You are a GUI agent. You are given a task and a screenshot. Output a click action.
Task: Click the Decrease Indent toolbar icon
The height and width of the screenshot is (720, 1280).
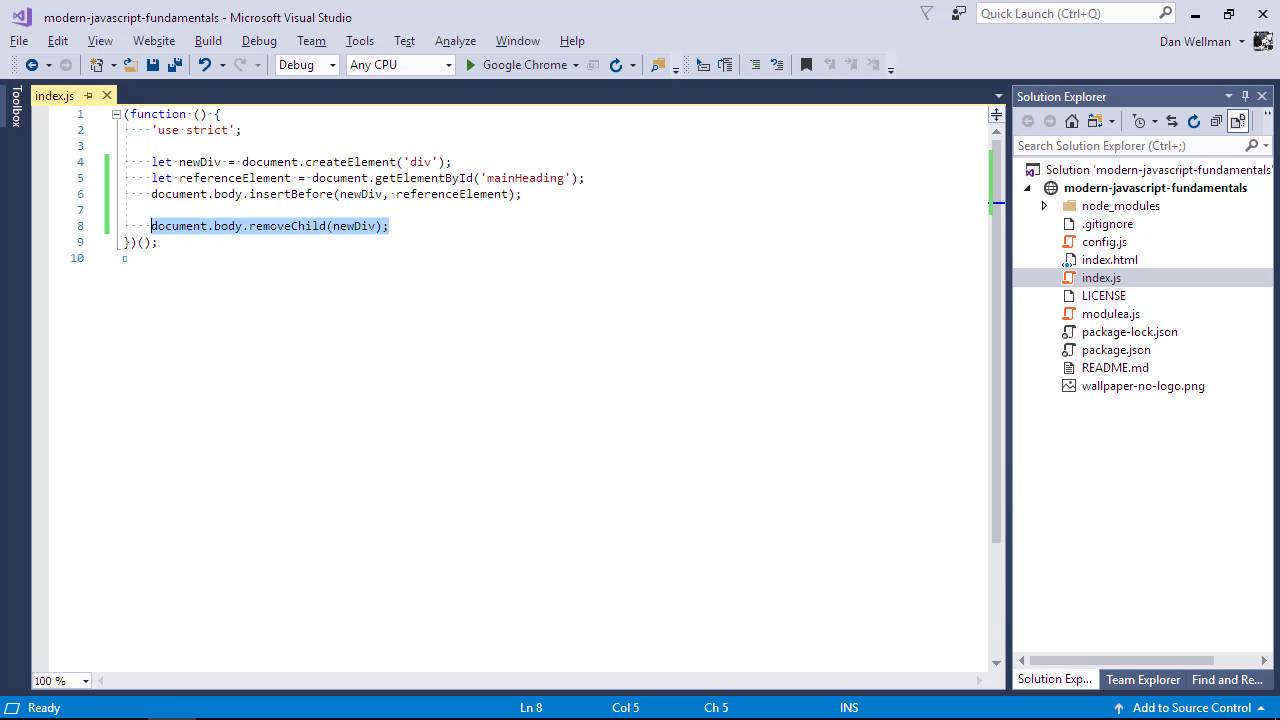(703, 65)
